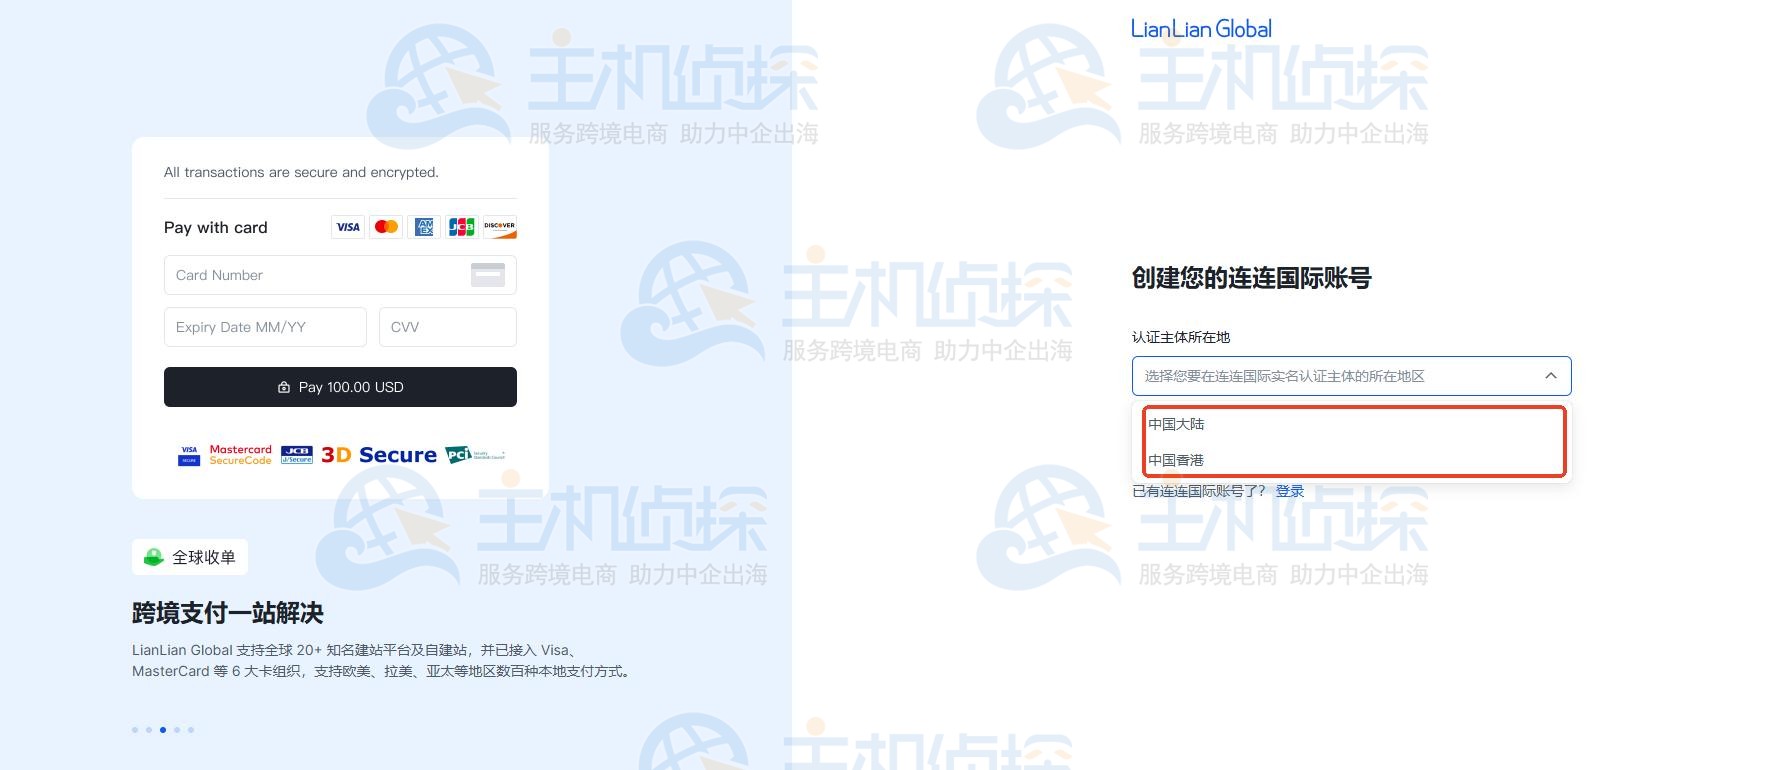Select 中国香港 from the region dropdown
Screen dimensions: 1780x770
(1353, 460)
